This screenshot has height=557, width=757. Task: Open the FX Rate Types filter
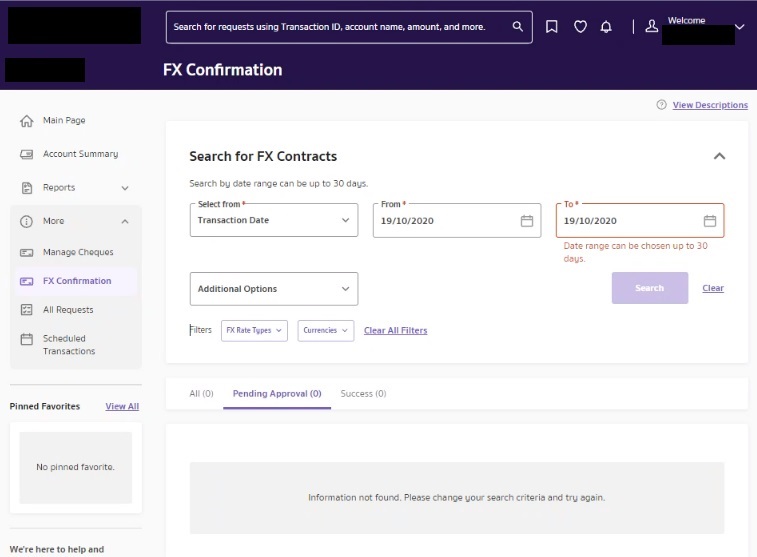254,330
